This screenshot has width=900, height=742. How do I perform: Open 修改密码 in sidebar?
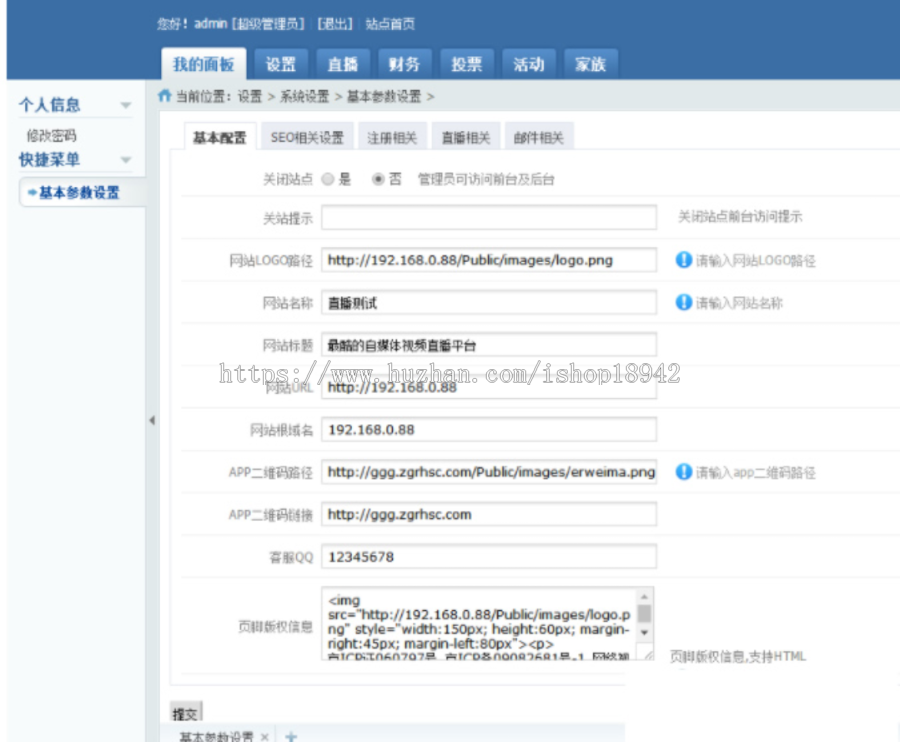tap(52, 135)
